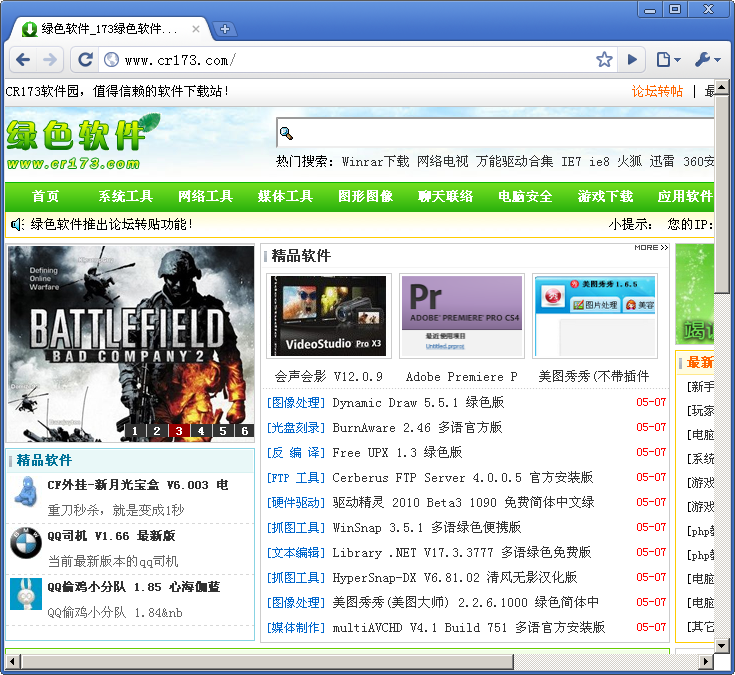This screenshot has width=735, height=675.
Task: Open Dynamic Draw 5.5.1 绿色版
Action: tap(418, 403)
